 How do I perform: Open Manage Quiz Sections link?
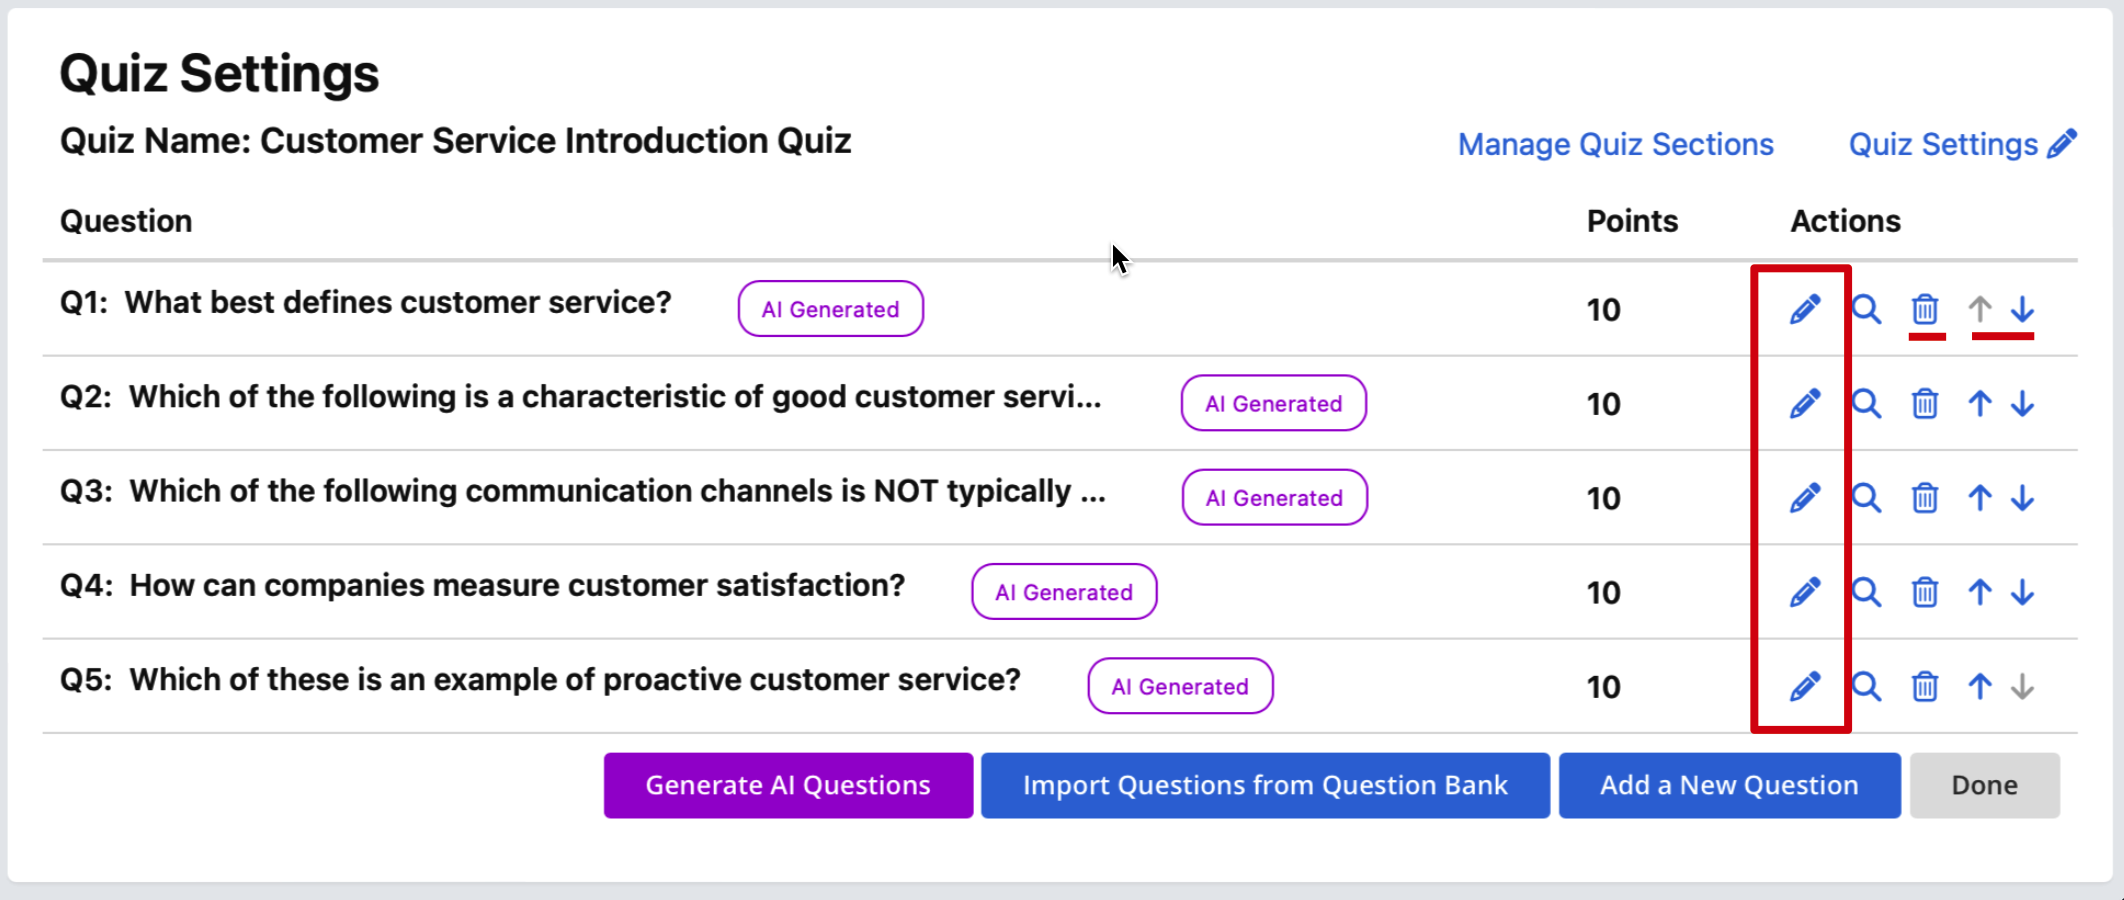click(x=1615, y=145)
